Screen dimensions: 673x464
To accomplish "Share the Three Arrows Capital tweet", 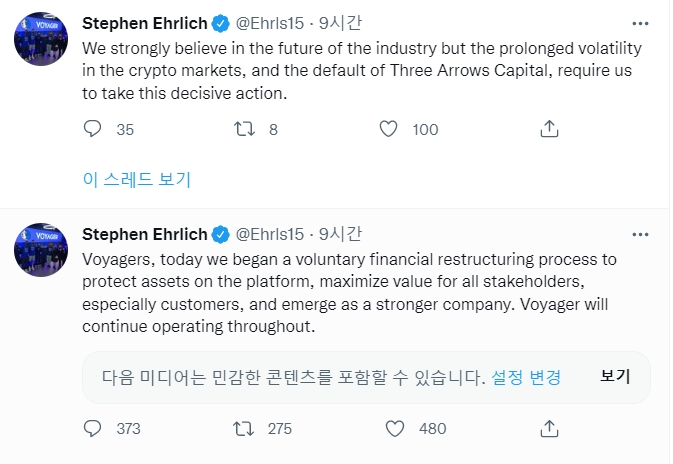I will click(x=548, y=129).
